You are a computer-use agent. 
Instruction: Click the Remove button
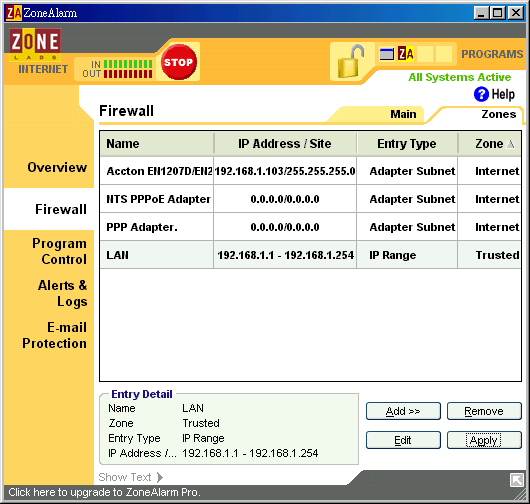(484, 411)
